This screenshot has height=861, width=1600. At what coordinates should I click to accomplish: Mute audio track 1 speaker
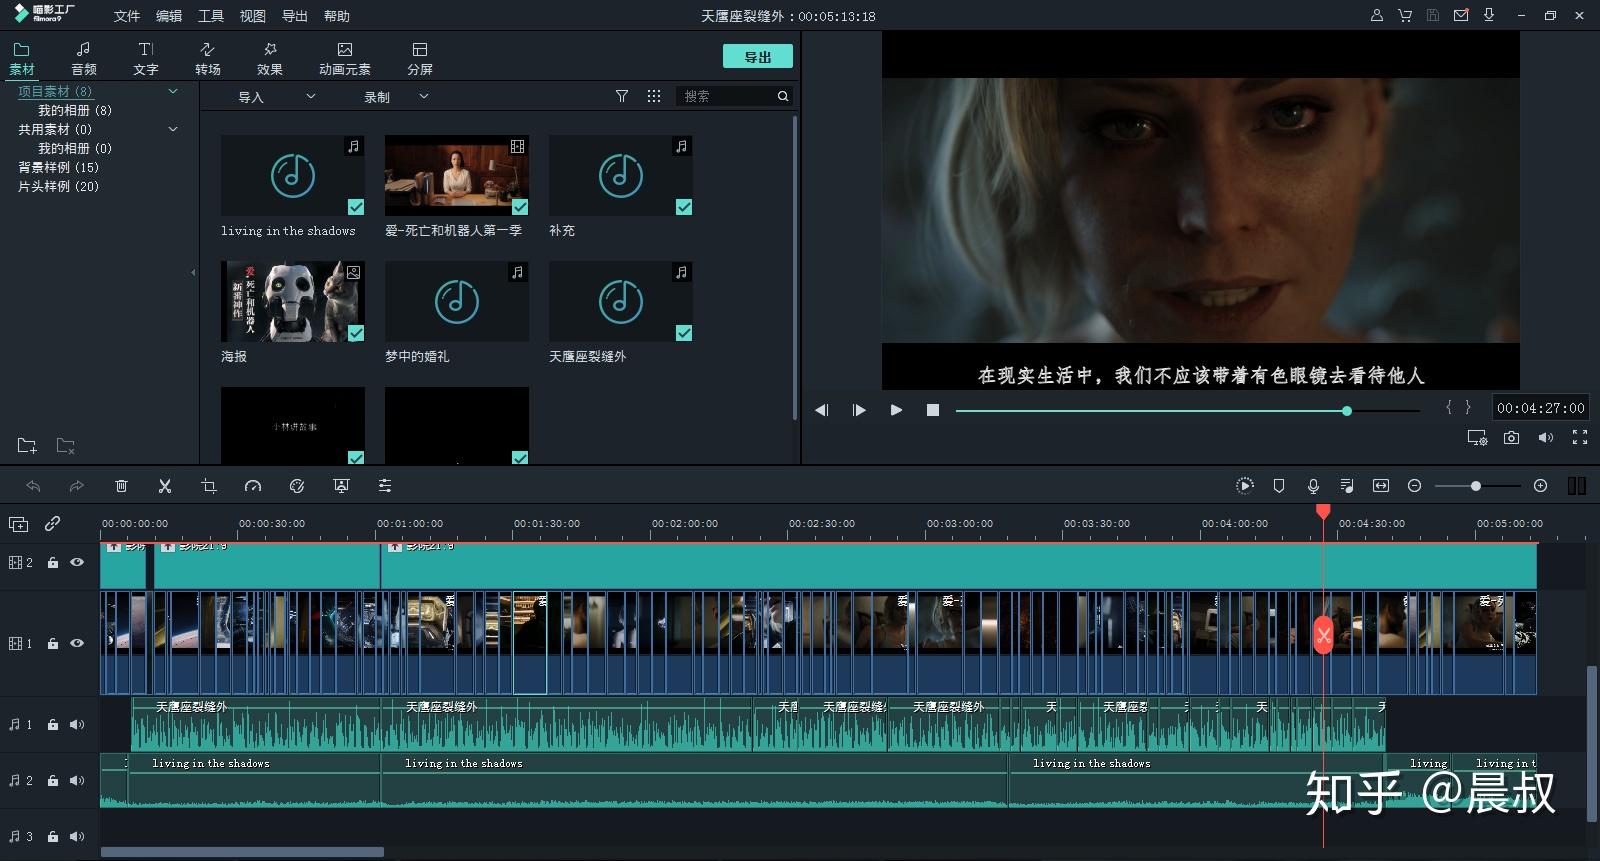click(x=77, y=725)
